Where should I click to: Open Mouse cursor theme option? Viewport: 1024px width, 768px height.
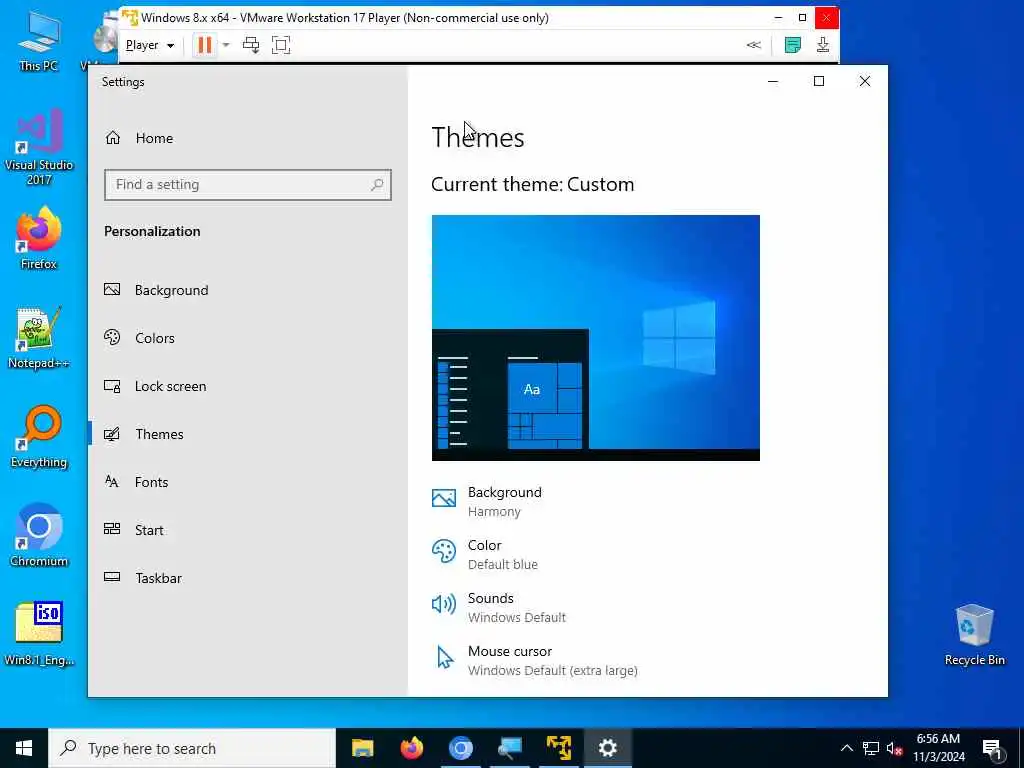pyautogui.click(x=534, y=660)
